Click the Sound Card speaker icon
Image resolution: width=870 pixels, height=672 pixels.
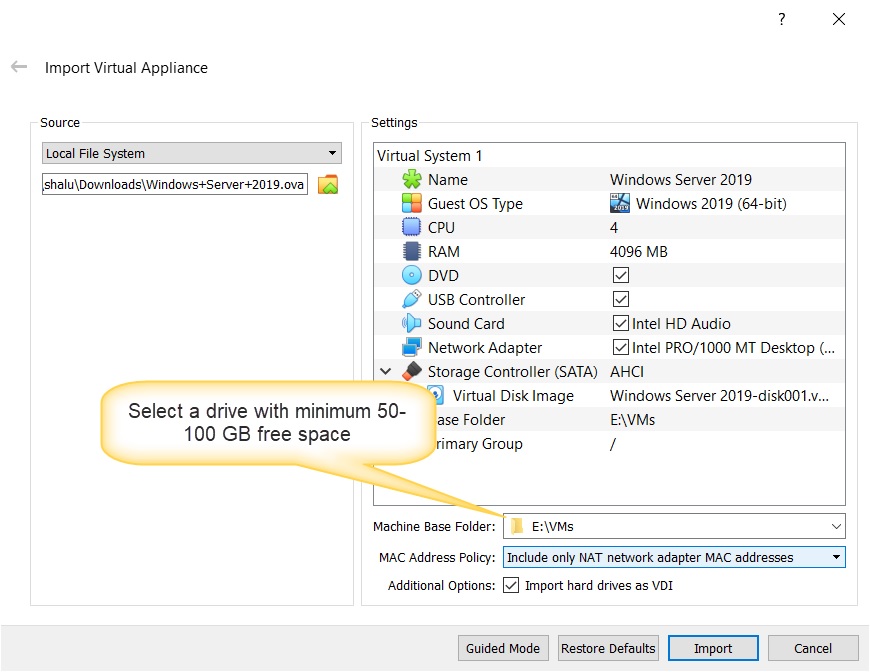click(412, 323)
